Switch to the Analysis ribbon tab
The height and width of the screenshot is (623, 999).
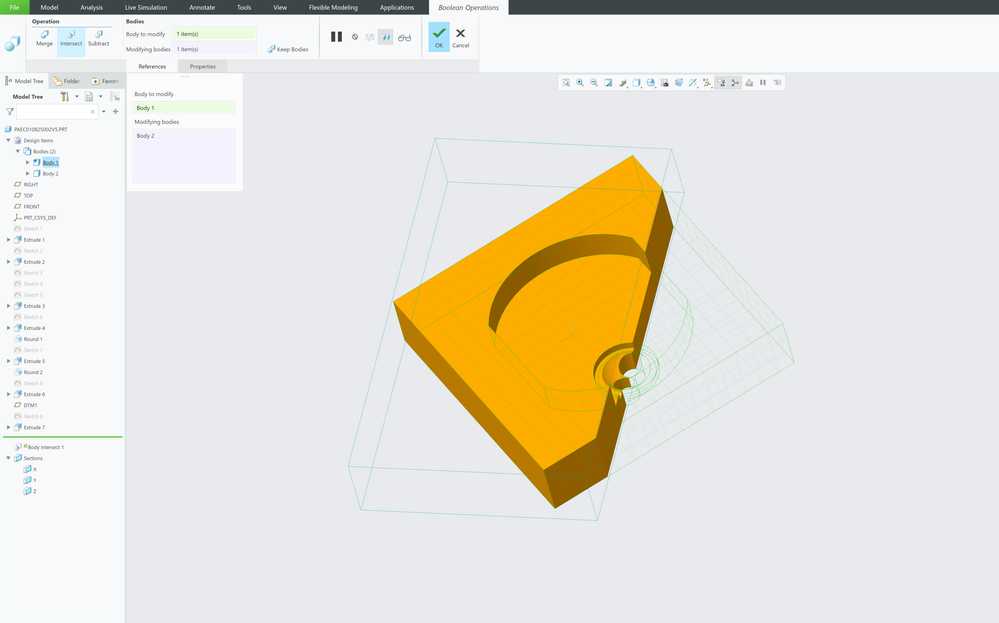(x=92, y=8)
